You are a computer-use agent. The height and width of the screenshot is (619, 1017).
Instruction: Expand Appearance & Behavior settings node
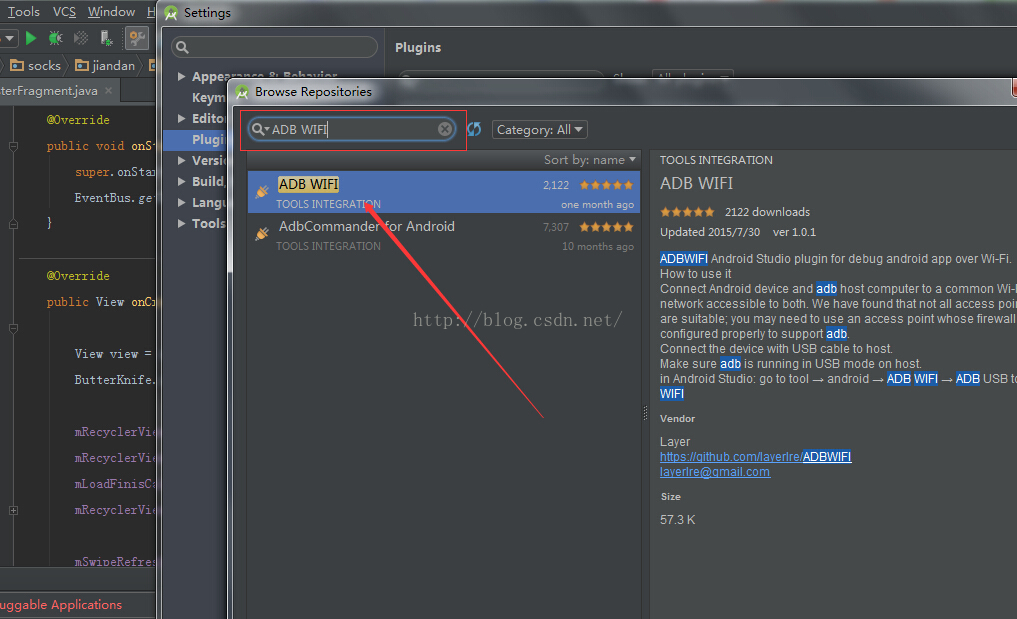tap(182, 77)
